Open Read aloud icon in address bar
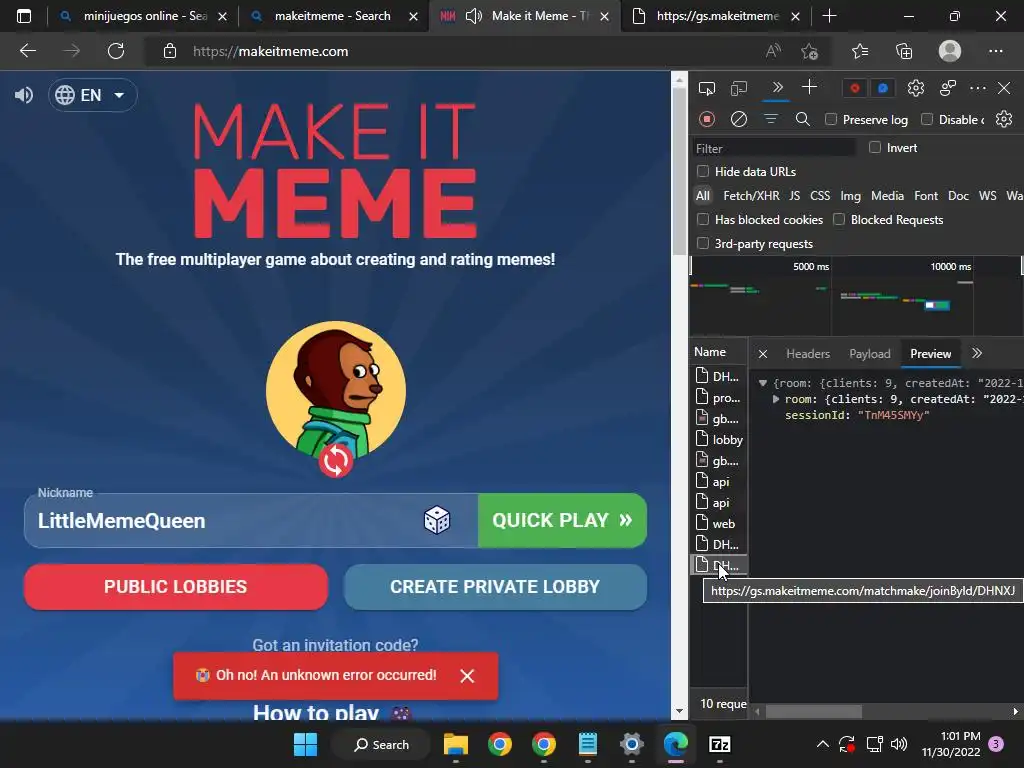Viewport: 1024px width, 768px height. [x=773, y=51]
